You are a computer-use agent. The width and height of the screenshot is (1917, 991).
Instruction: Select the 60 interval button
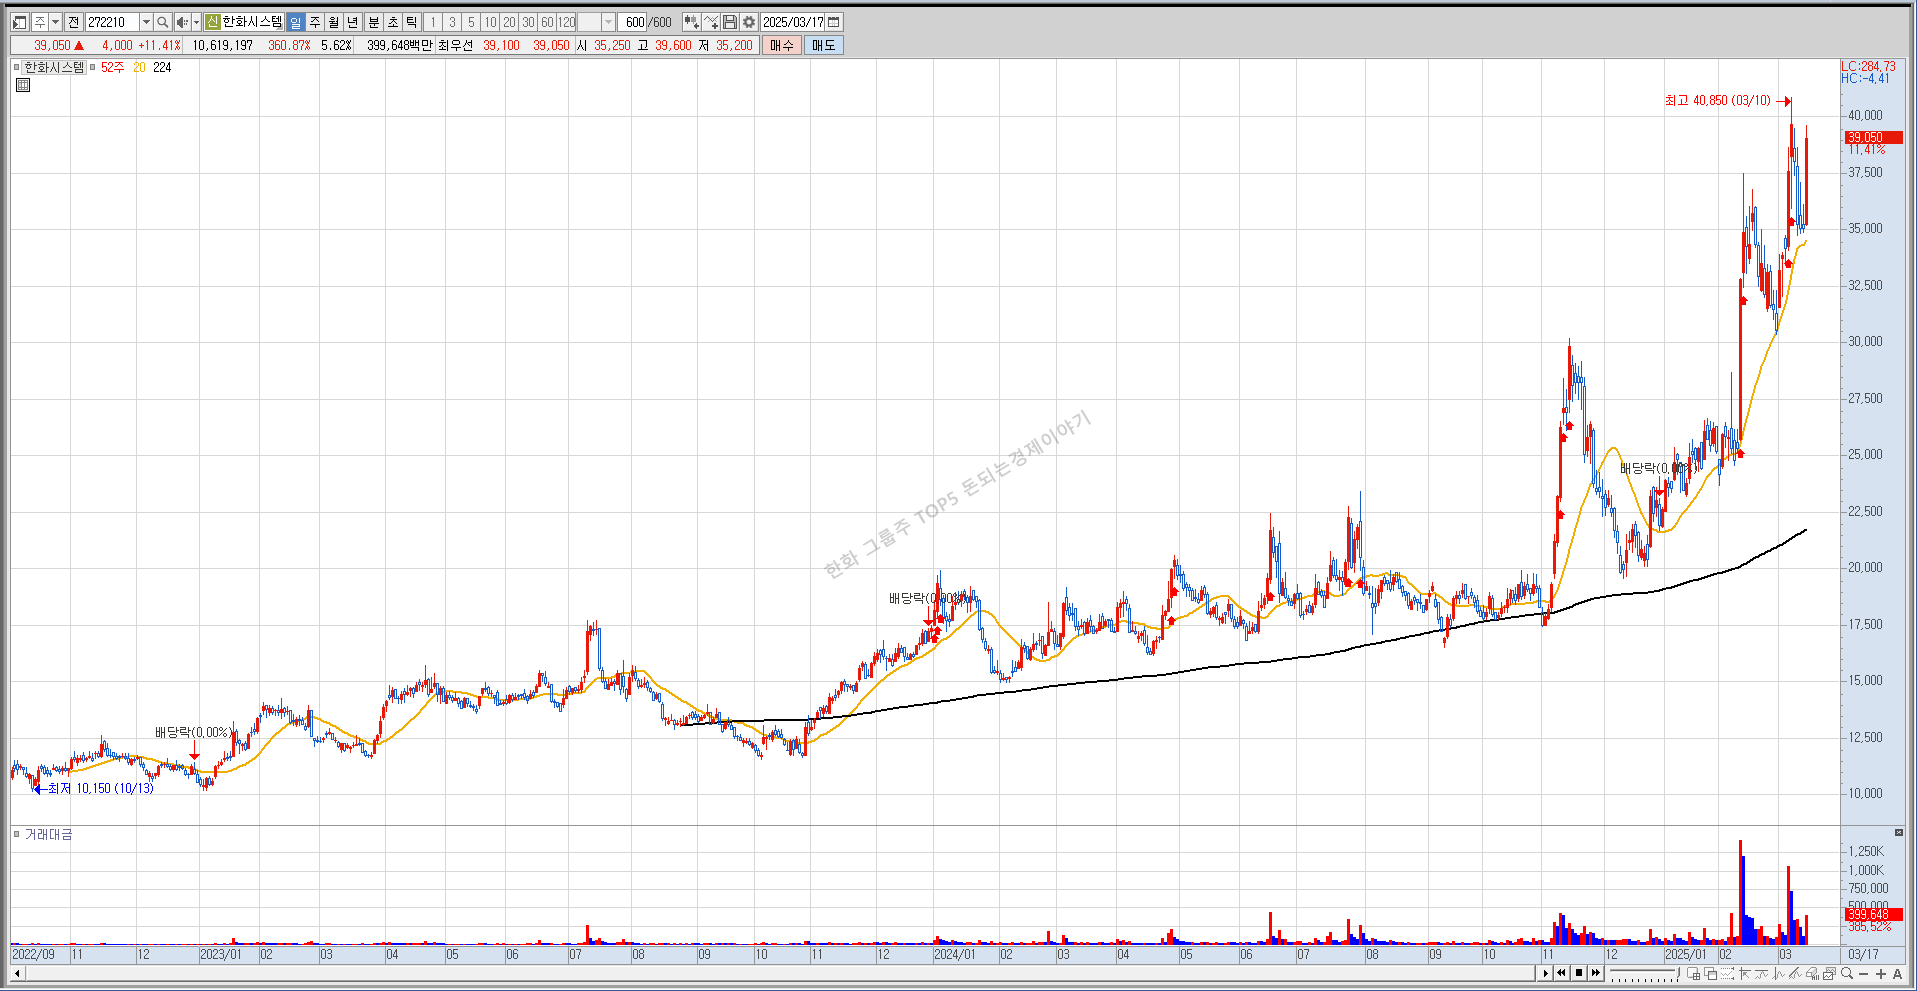point(547,22)
